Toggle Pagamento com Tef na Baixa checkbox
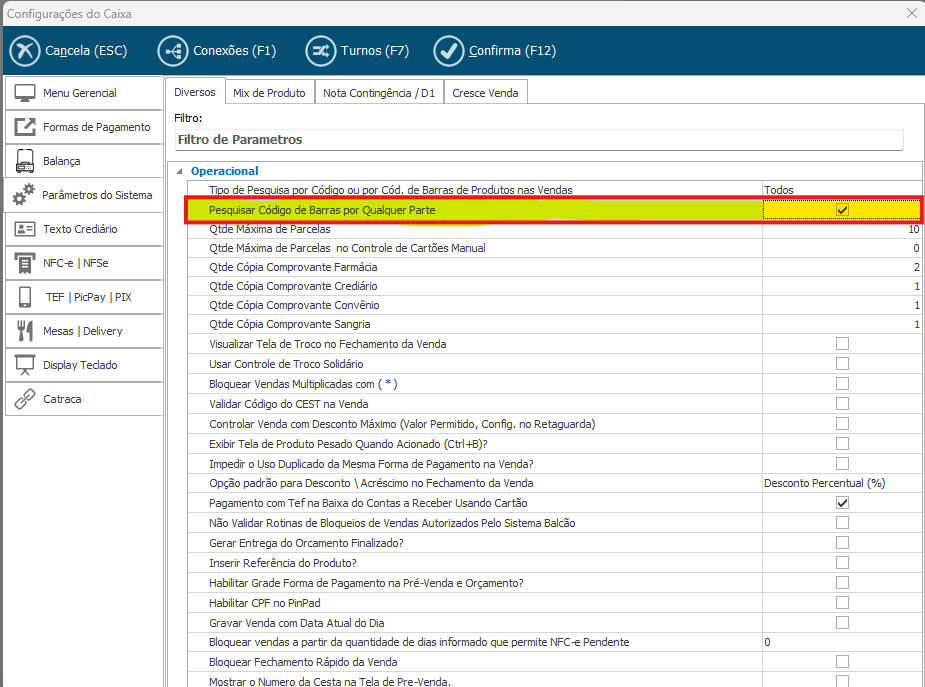 click(x=842, y=503)
